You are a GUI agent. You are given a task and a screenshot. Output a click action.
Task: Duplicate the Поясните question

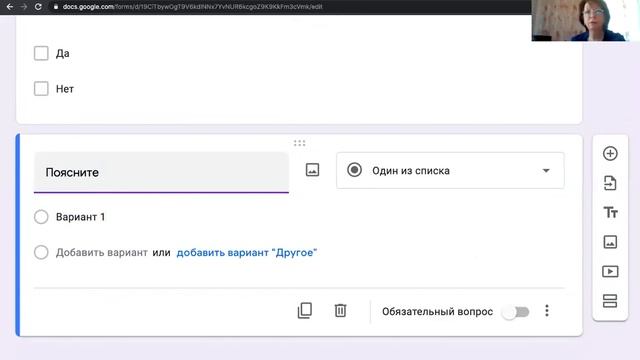[305, 311]
